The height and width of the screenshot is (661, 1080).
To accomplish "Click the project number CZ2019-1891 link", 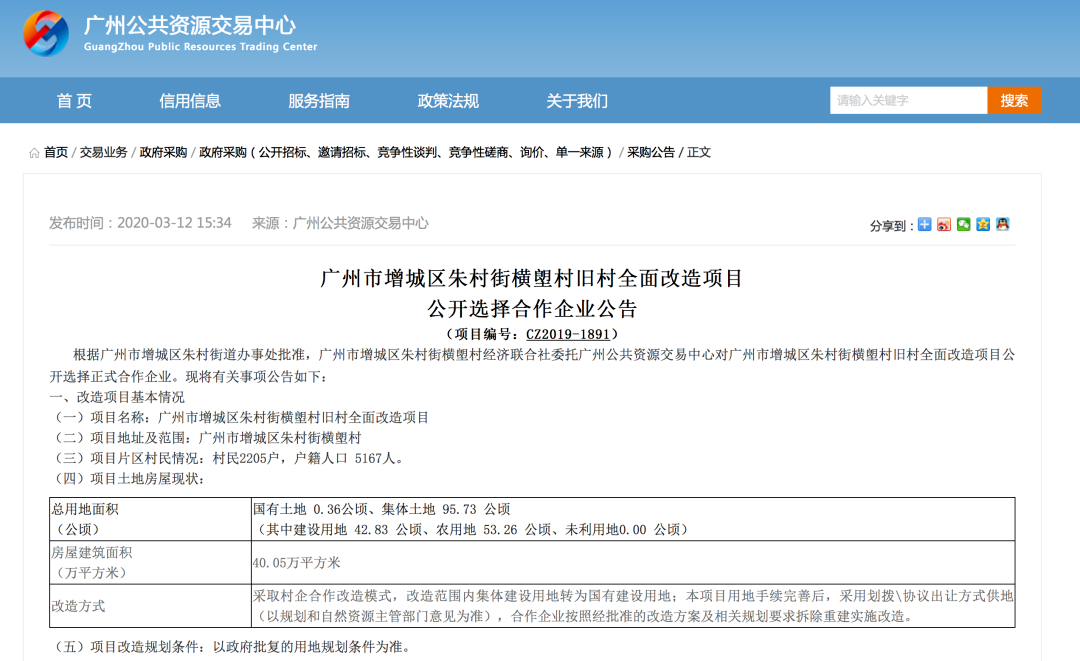I will pyautogui.click(x=568, y=334).
